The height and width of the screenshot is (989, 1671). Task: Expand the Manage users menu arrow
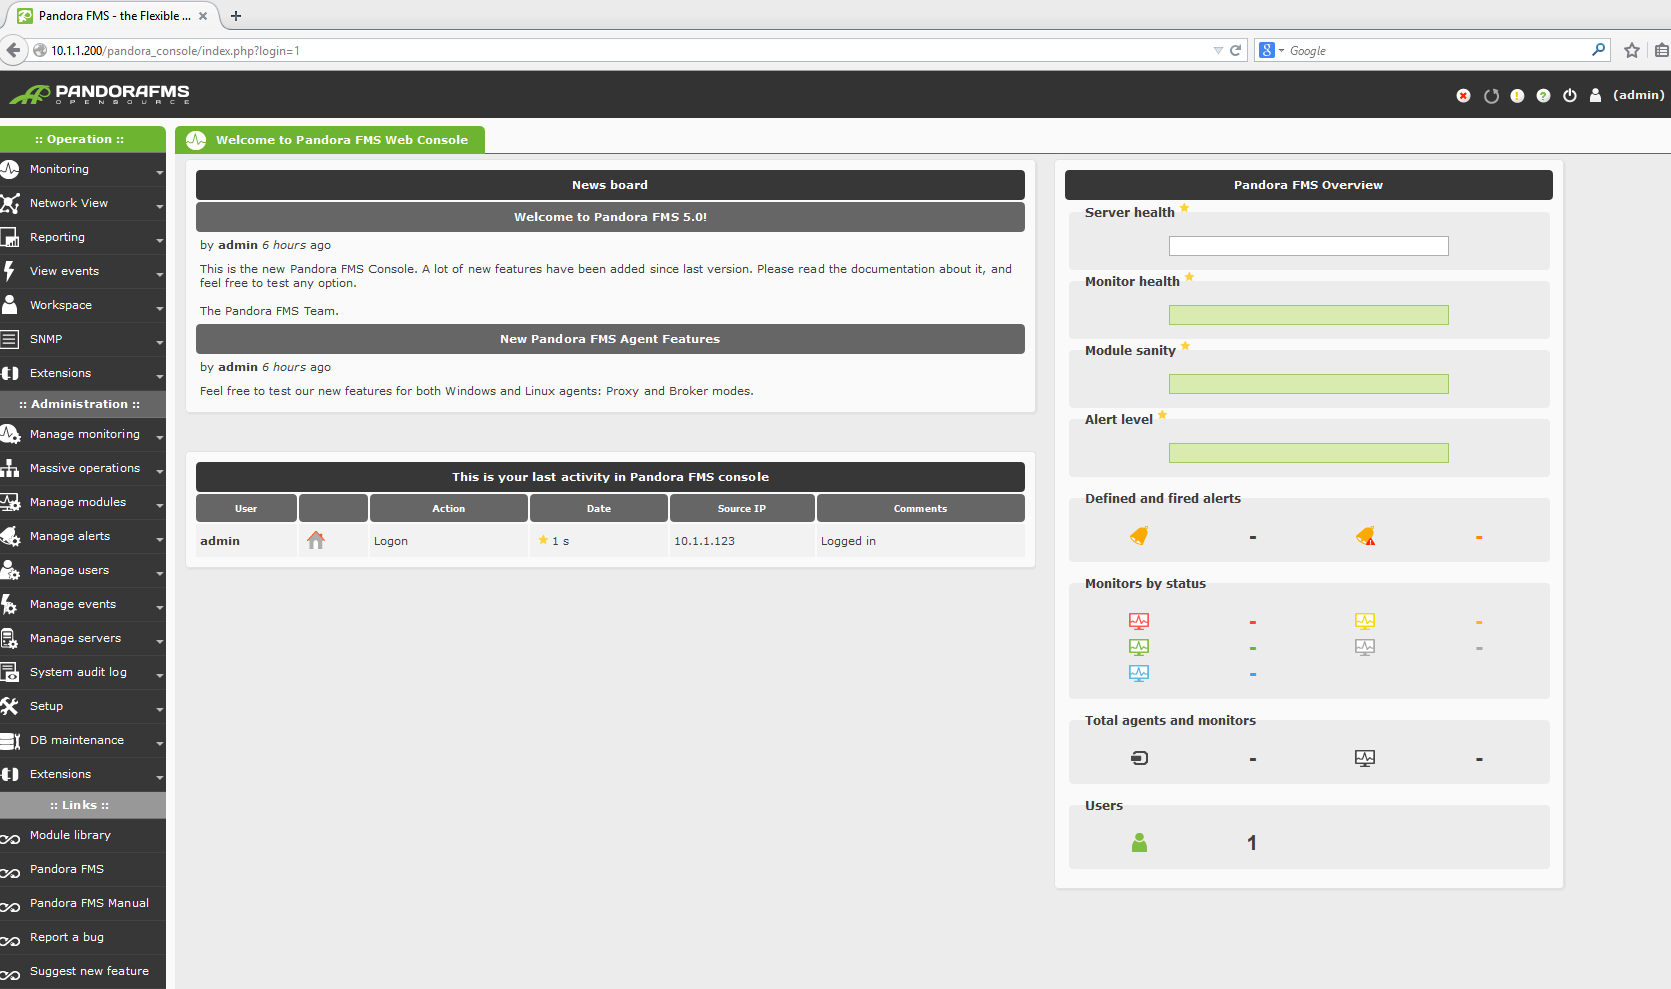(159, 574)
